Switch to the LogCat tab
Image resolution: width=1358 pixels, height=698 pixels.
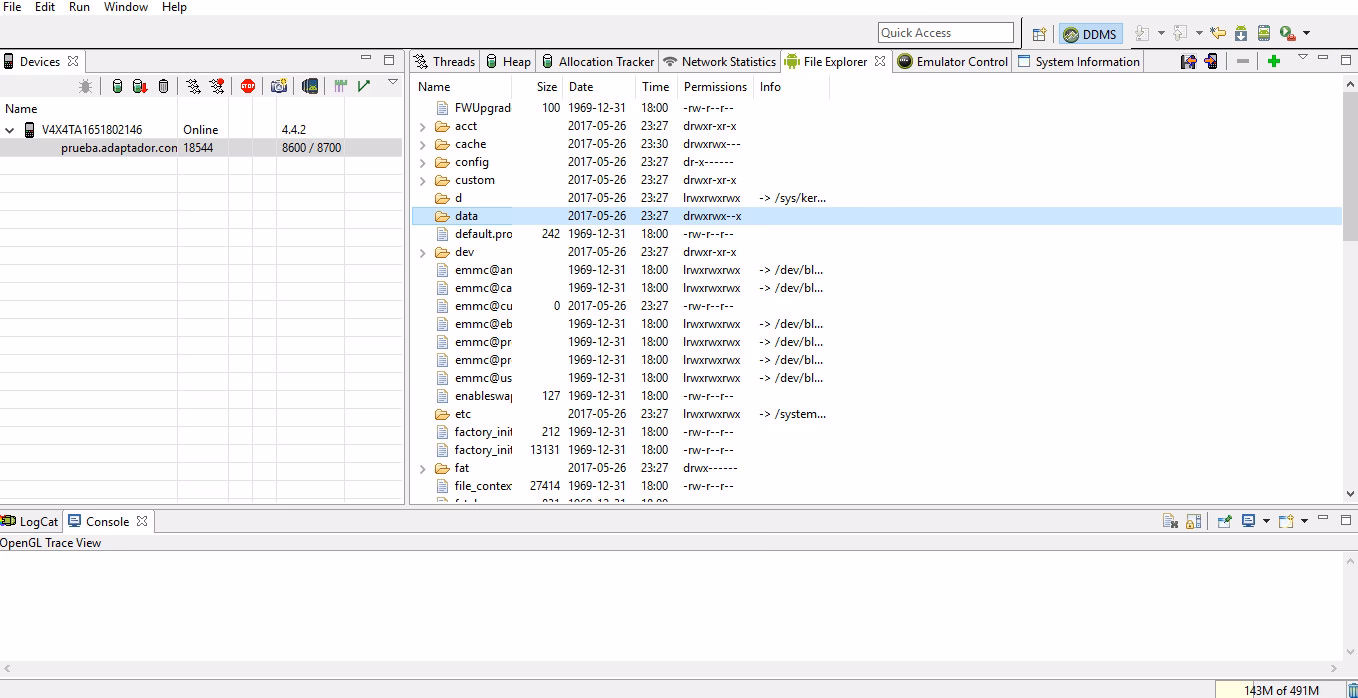click(x=30, y=521)
